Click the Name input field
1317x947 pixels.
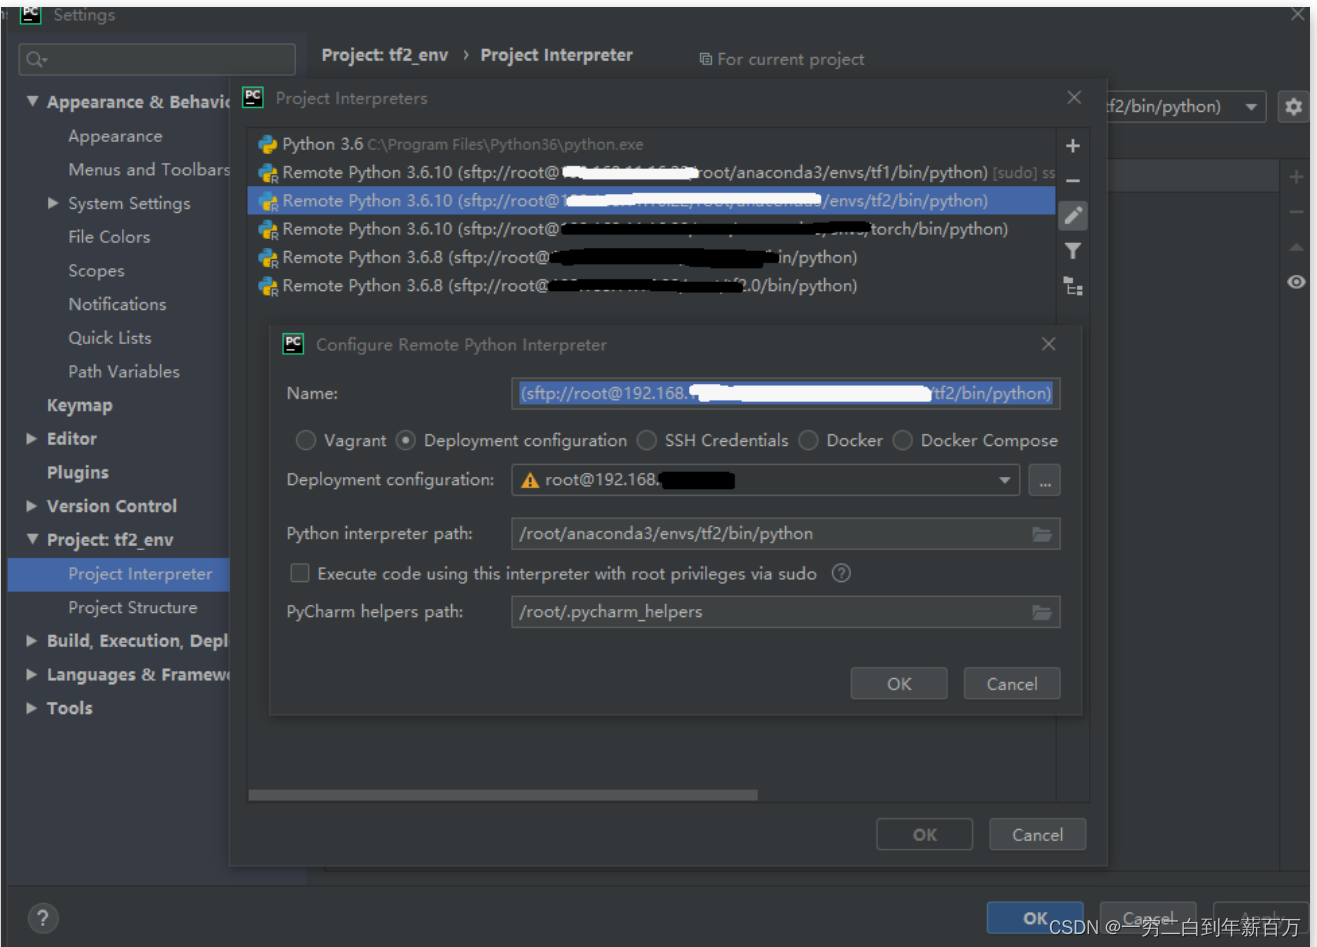point(785,393)
